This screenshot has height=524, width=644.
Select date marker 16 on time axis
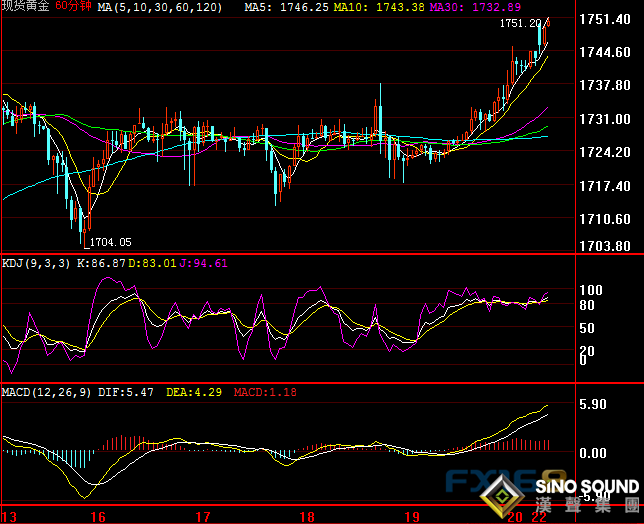(97, 517)
